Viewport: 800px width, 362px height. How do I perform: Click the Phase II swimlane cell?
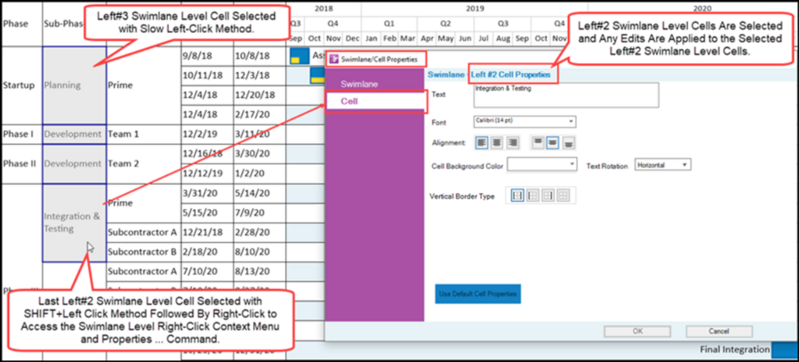(21, 164)
